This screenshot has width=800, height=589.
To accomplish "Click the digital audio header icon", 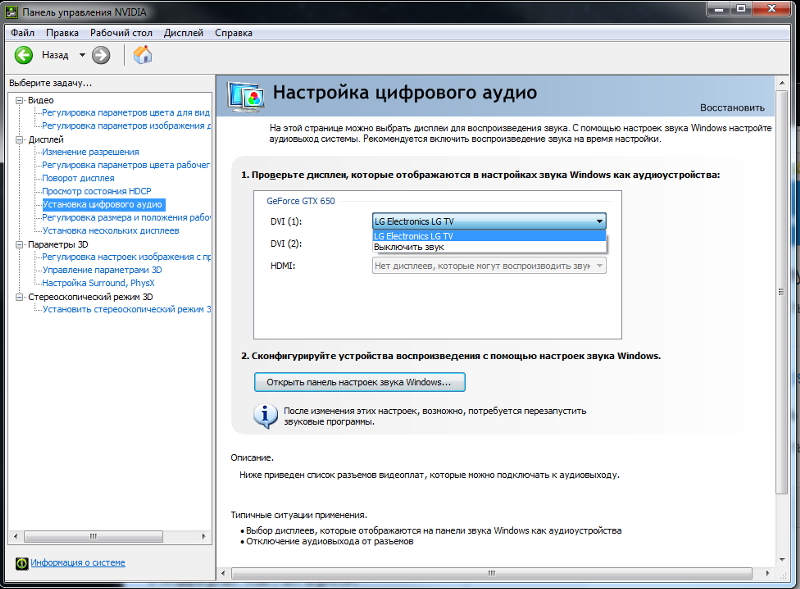I will [x=245, y=95].
